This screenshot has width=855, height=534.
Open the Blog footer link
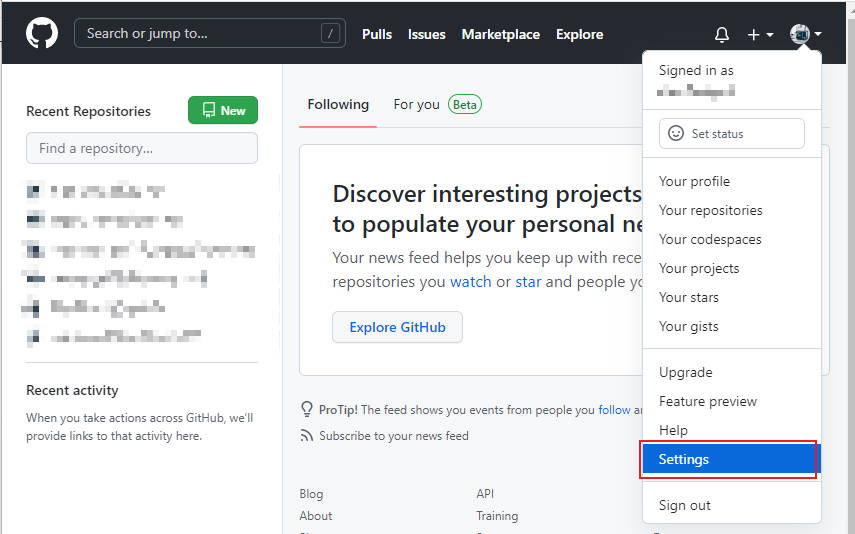click(311, 494)
